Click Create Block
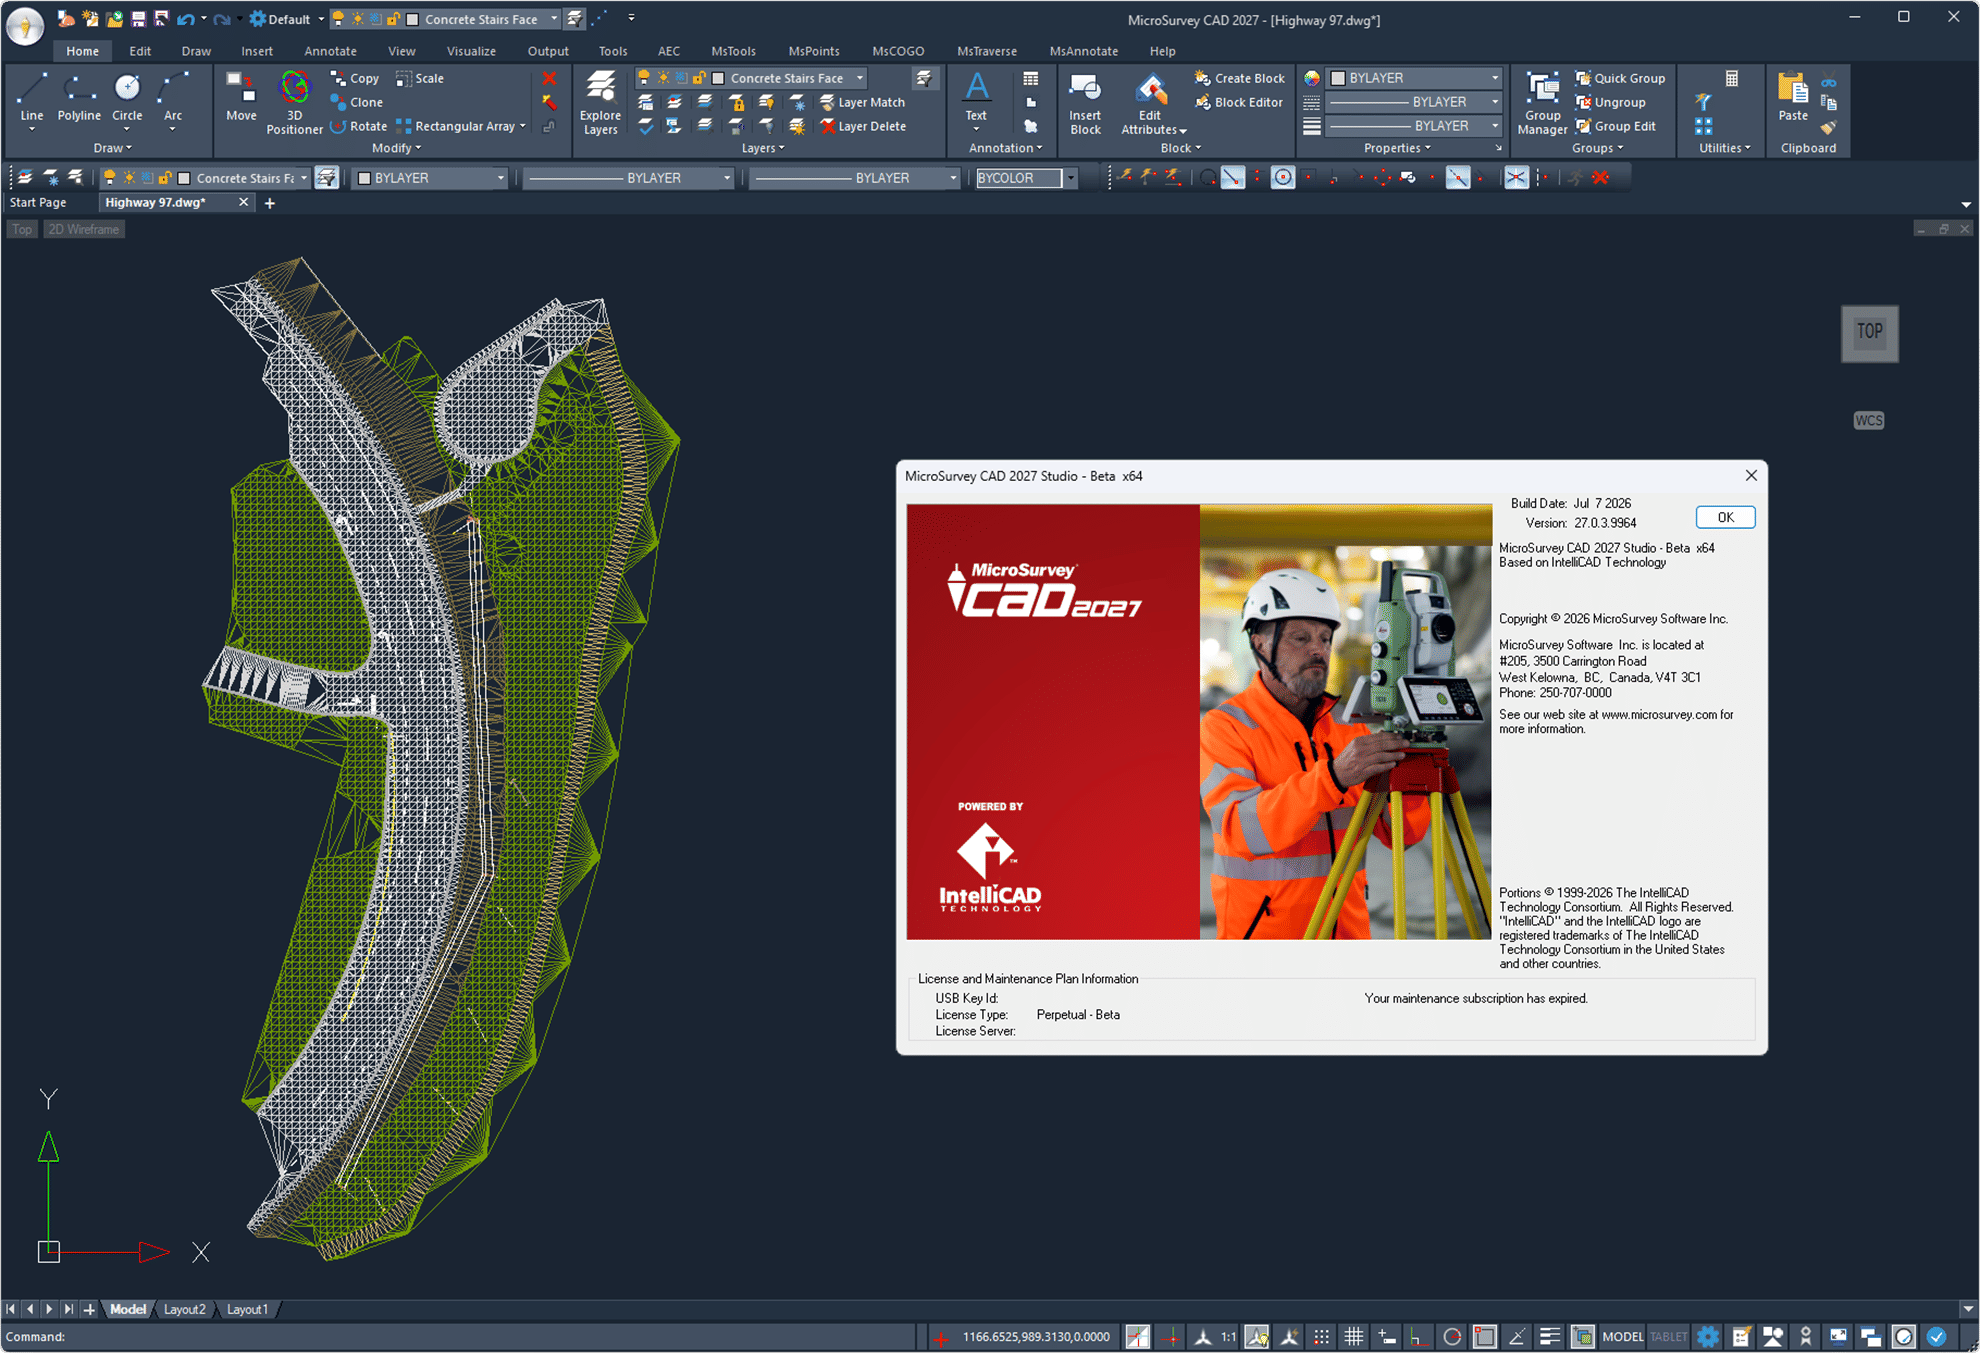1980x1353 pixels. click(1240, 78)
